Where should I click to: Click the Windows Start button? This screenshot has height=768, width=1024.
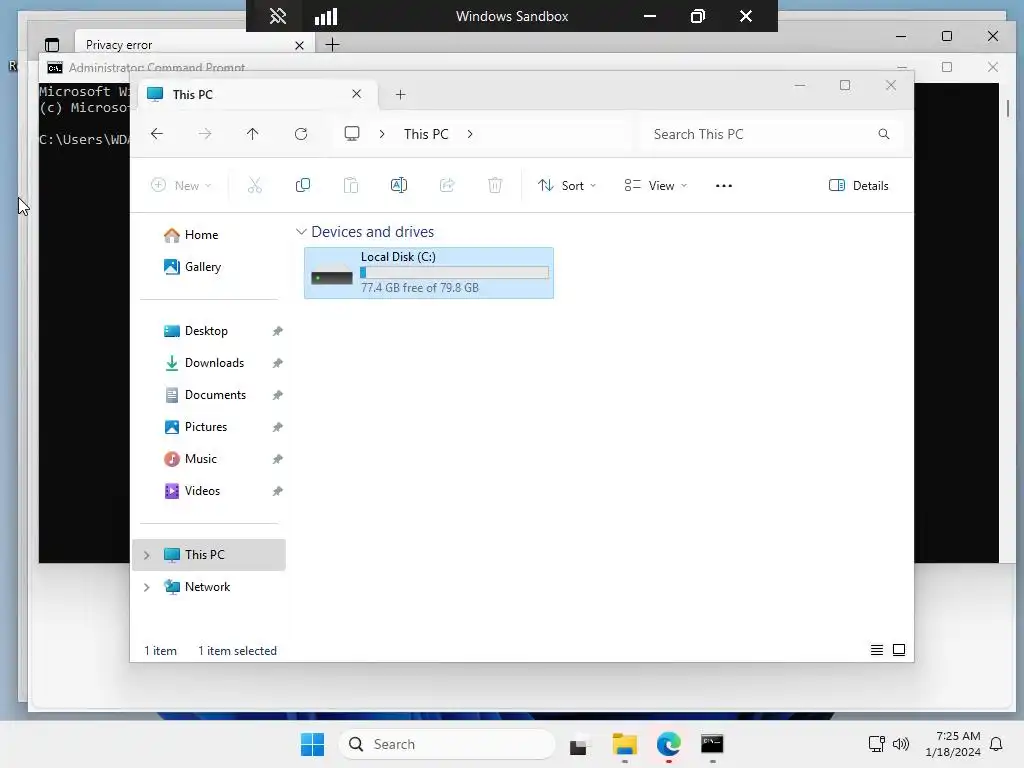(x=313, y=744)
